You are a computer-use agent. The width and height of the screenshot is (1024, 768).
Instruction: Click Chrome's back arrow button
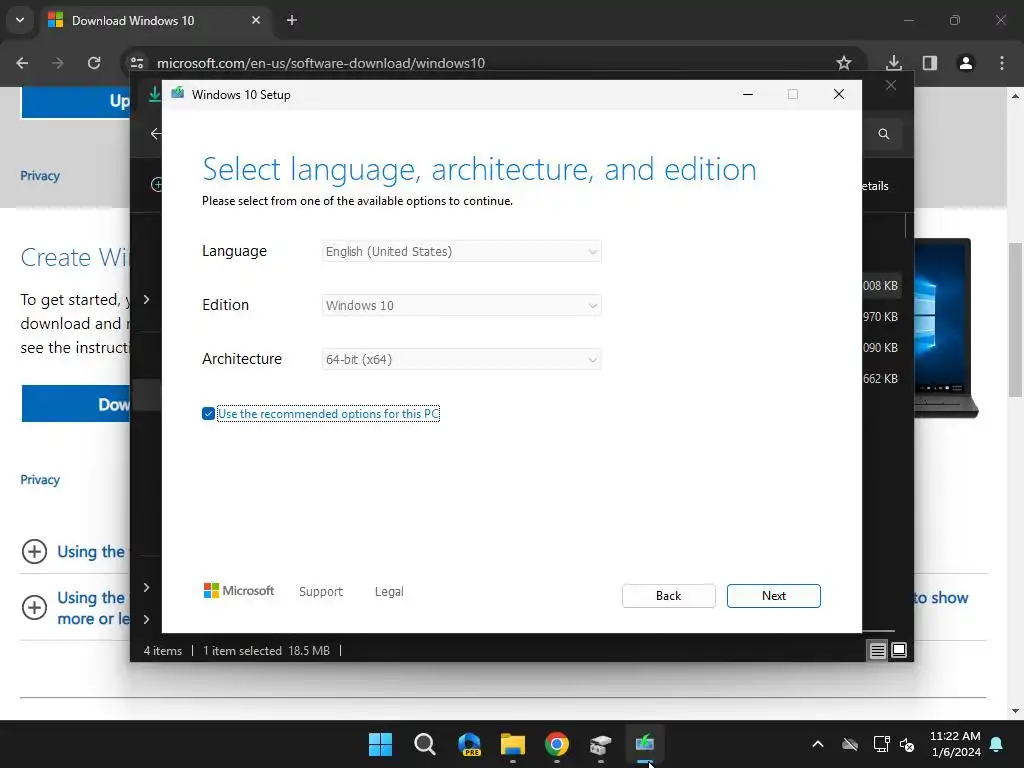coord(22,63)
